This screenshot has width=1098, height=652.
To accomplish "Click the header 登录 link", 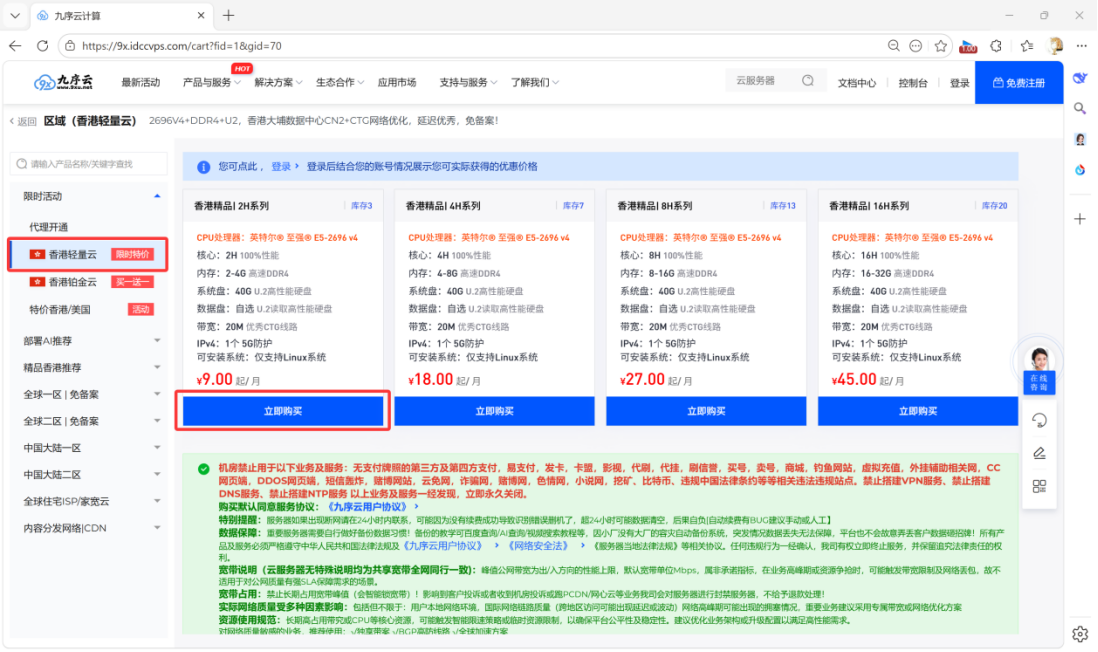I will [x=959, y=83].
